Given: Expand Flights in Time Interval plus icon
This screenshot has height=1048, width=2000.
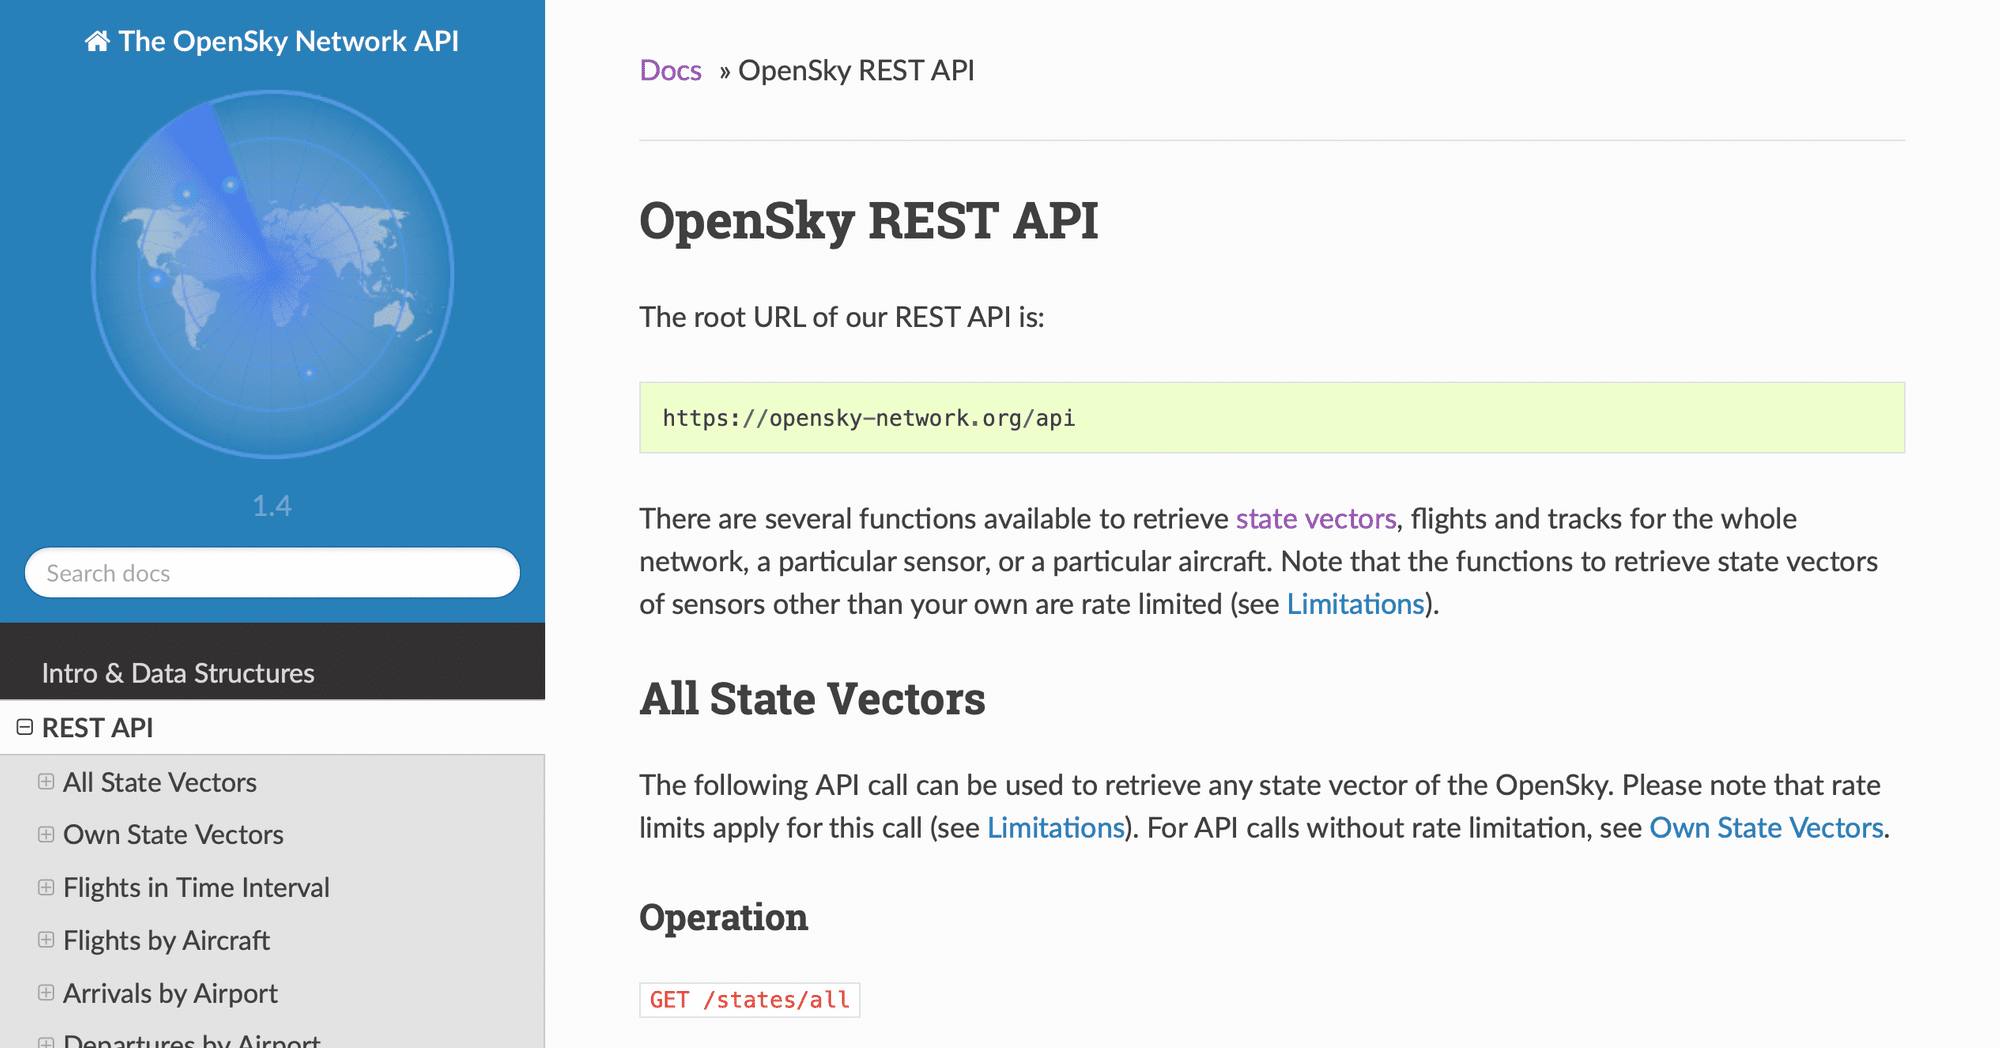Looking at the screenshot, I should point(46,887).
